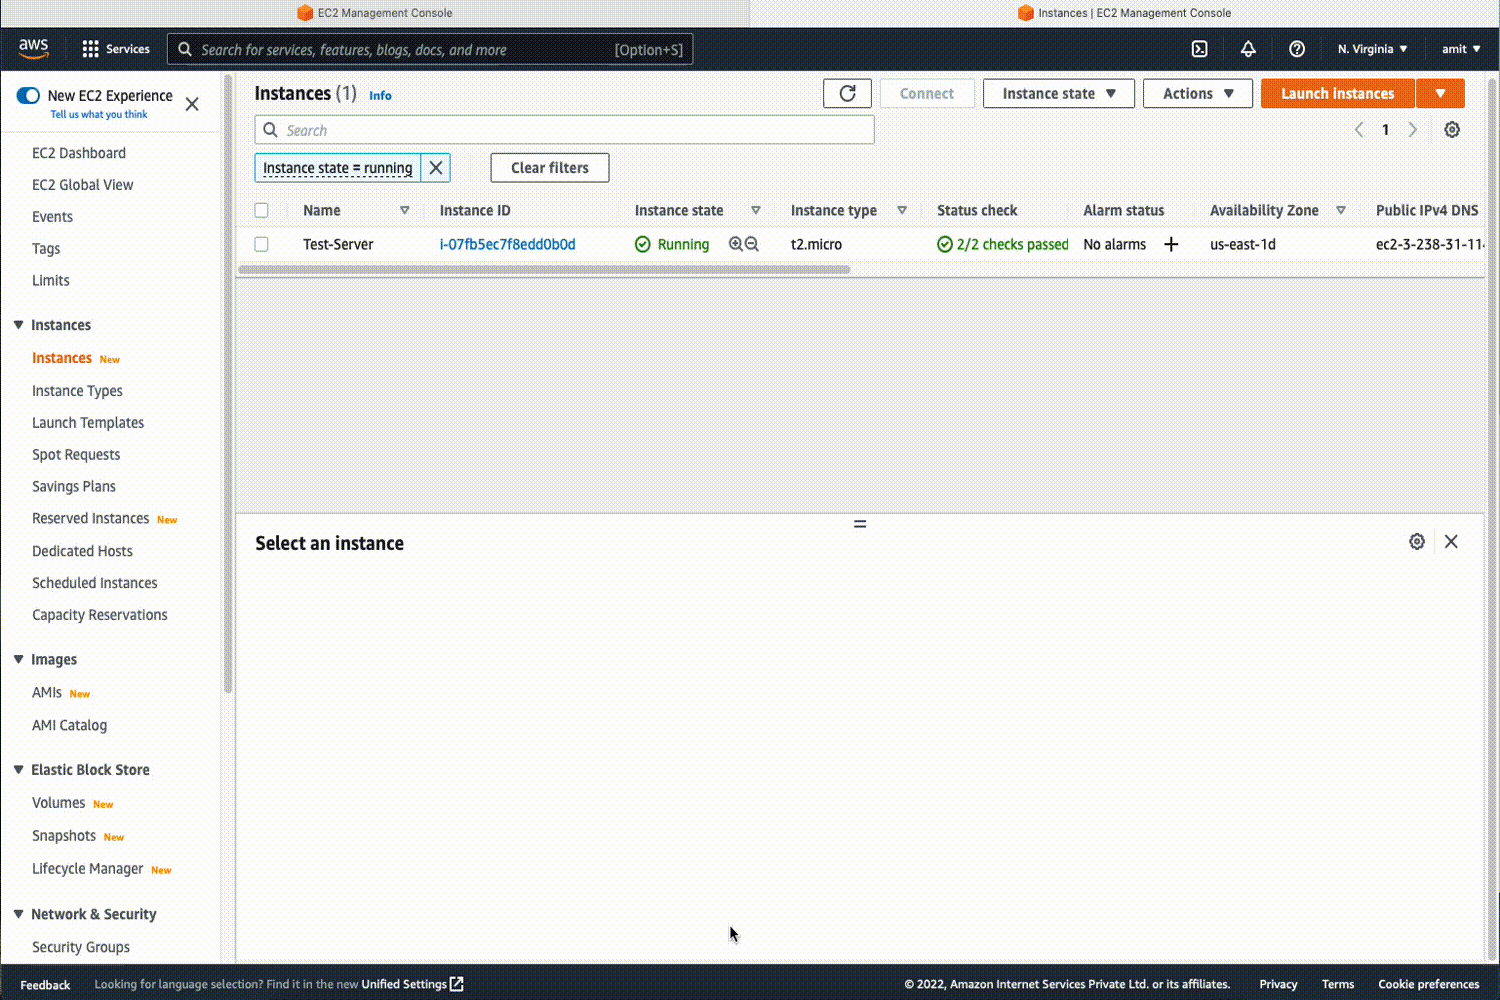Open the Snapshots sidebar item
Screen dimensions: 1500x1000
tap(64, 835)
